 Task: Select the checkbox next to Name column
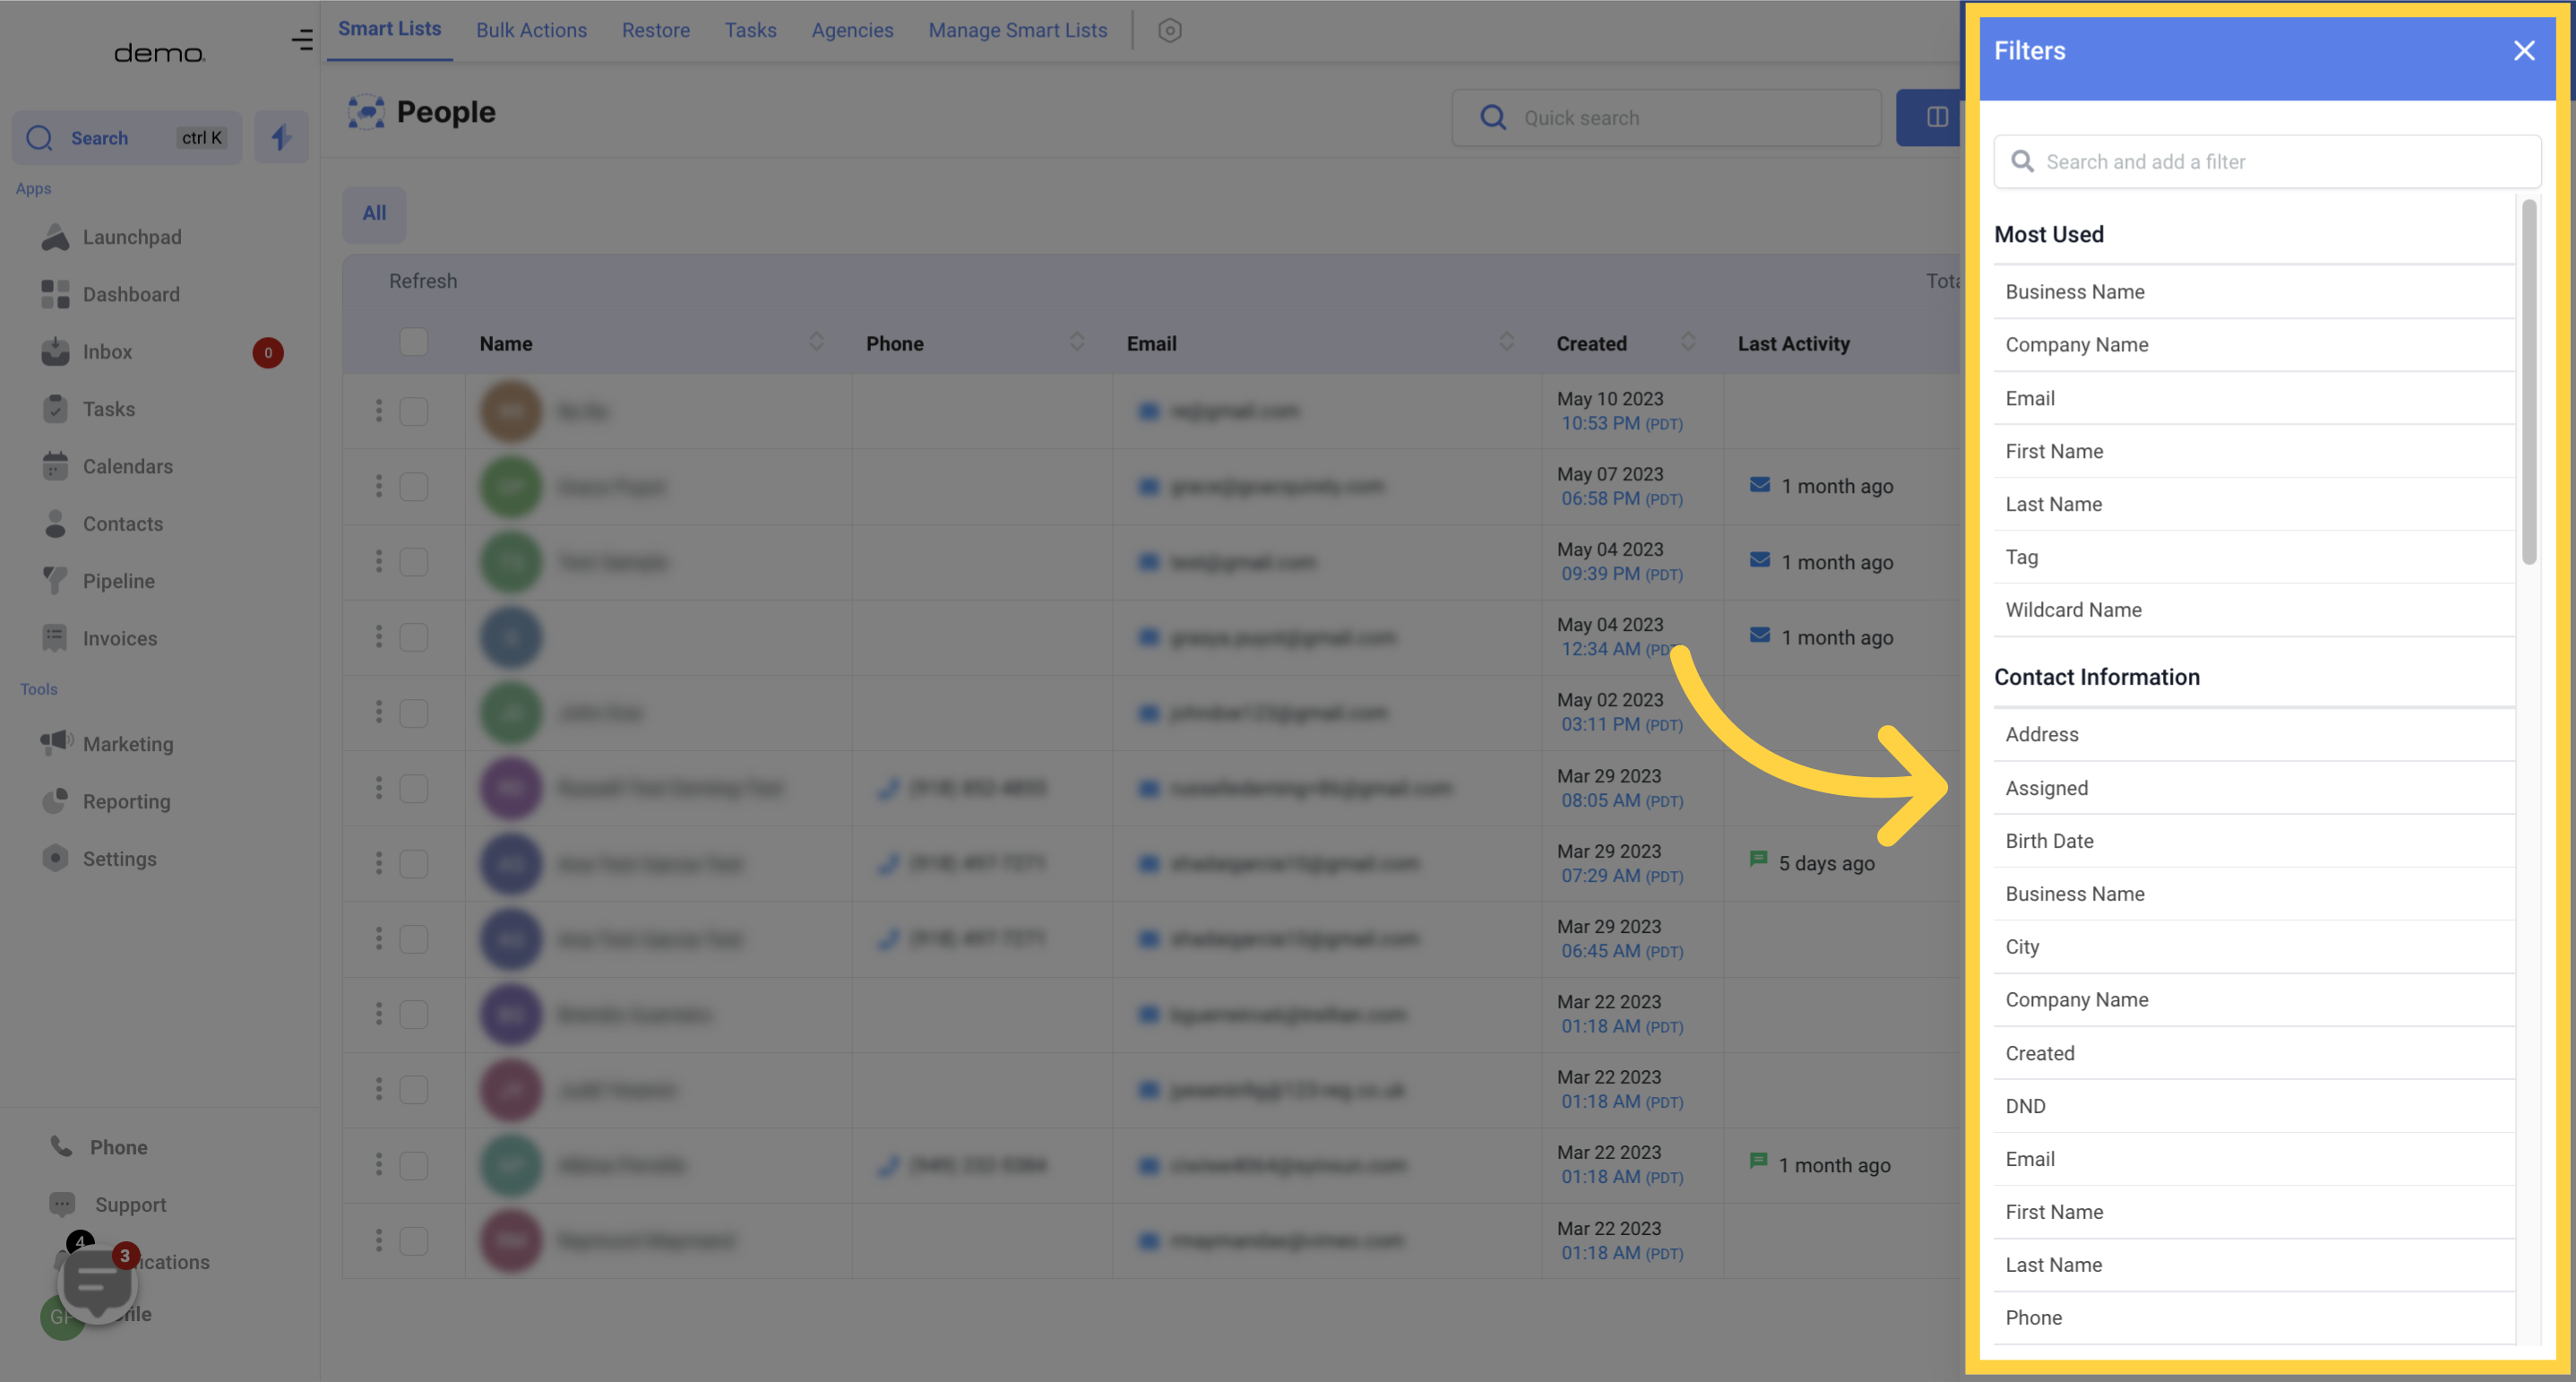click(414, 341)
